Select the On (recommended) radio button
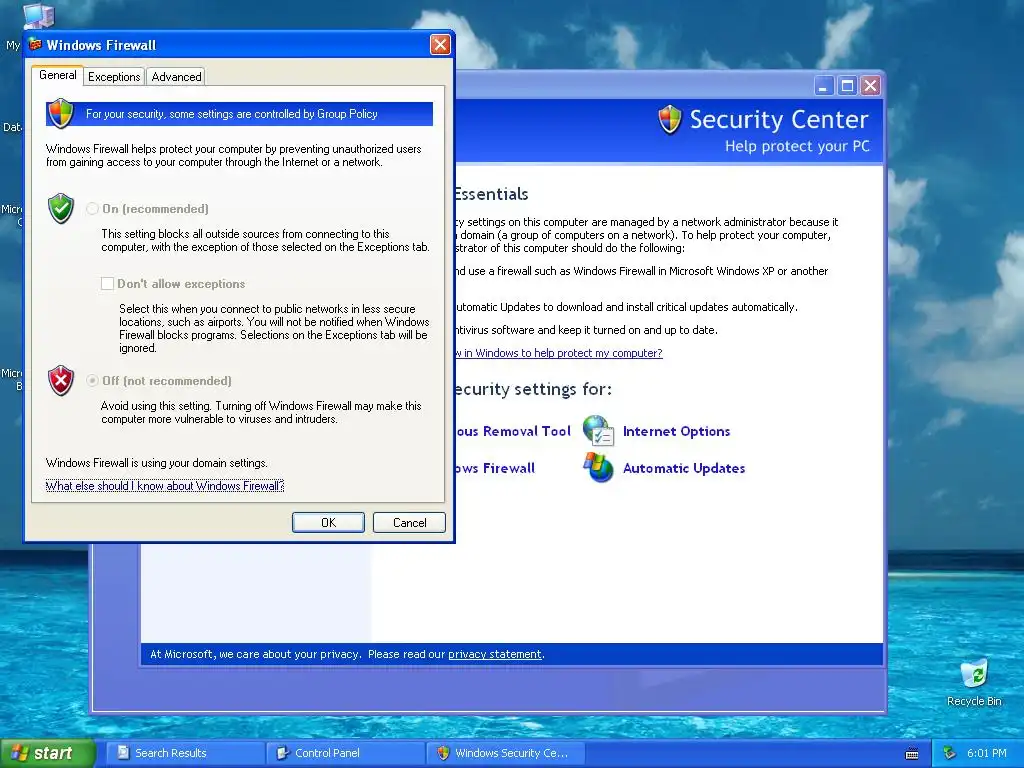 pos(93,208)
